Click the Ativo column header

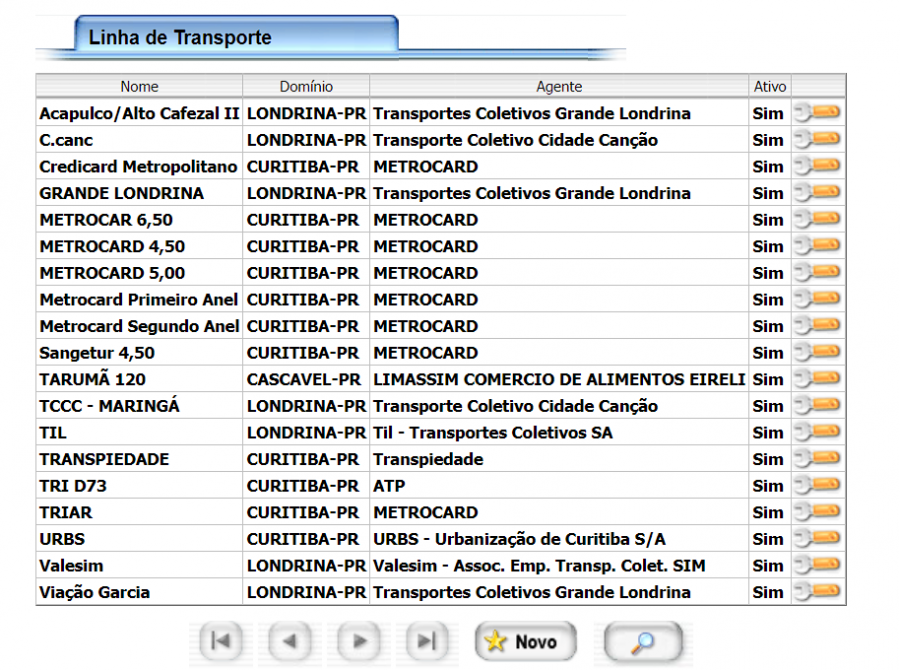(x=770, y=87)
